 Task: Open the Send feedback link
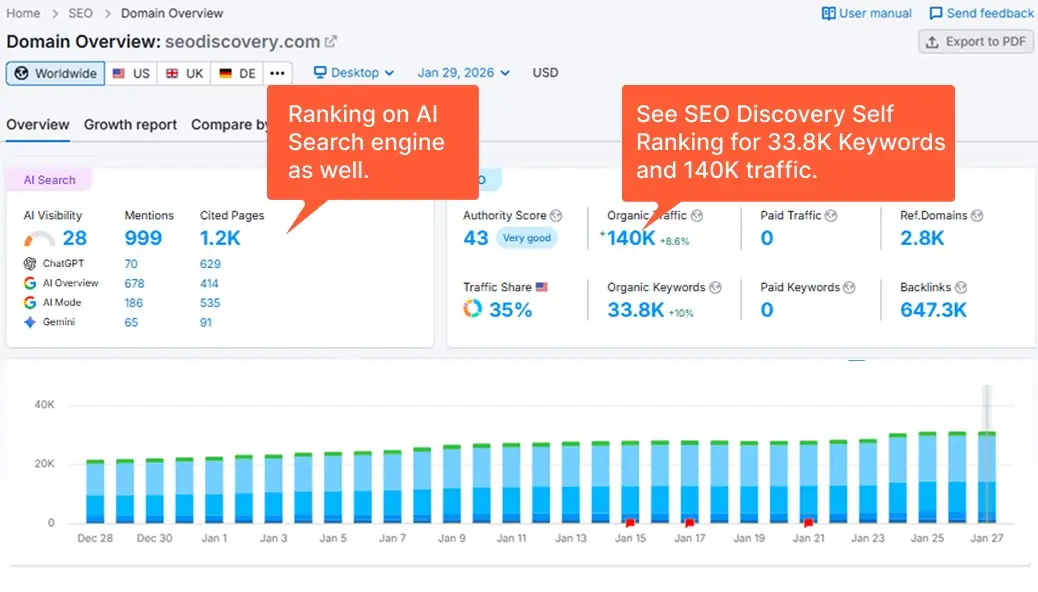[981, 13]
